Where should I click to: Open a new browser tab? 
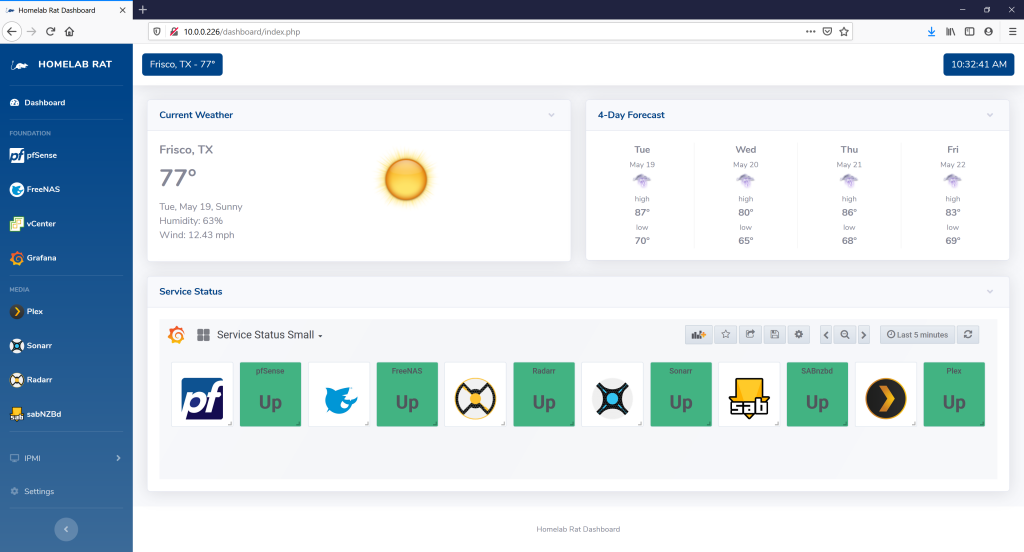pyautogui.click(x=143, y=10)
